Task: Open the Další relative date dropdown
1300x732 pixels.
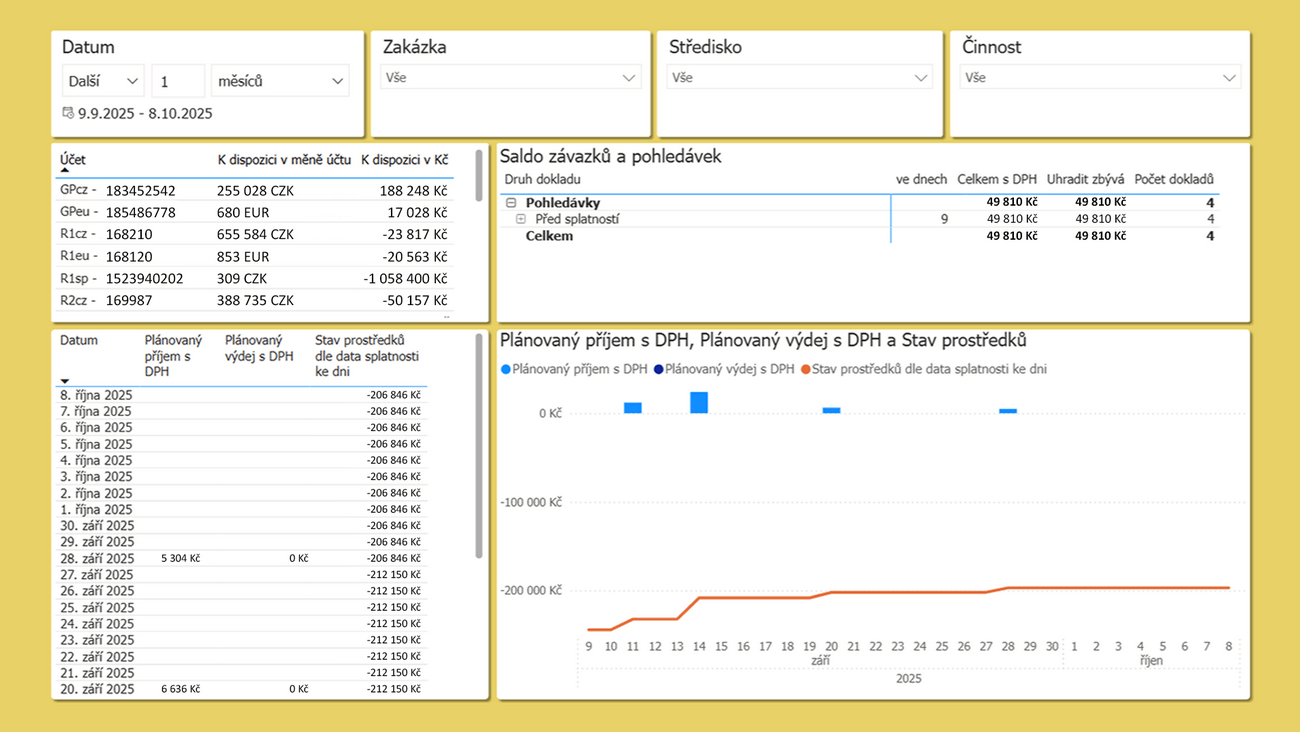Action: pyautogui.click(x=103, y=81)
